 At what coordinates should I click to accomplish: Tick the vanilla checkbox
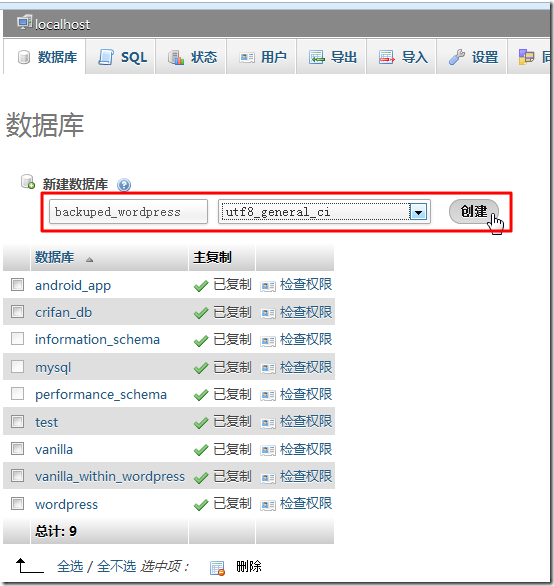coord(18,448)
